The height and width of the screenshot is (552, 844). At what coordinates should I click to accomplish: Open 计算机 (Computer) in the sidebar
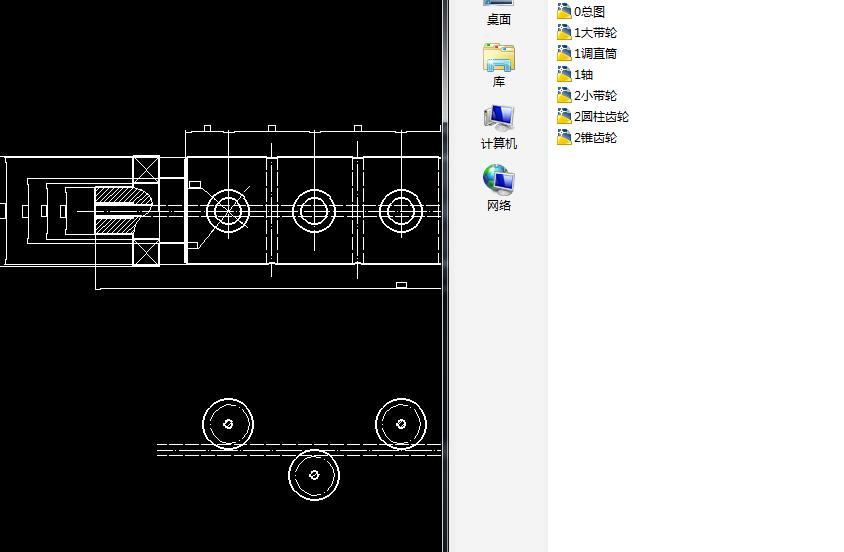tap(498, 127)
